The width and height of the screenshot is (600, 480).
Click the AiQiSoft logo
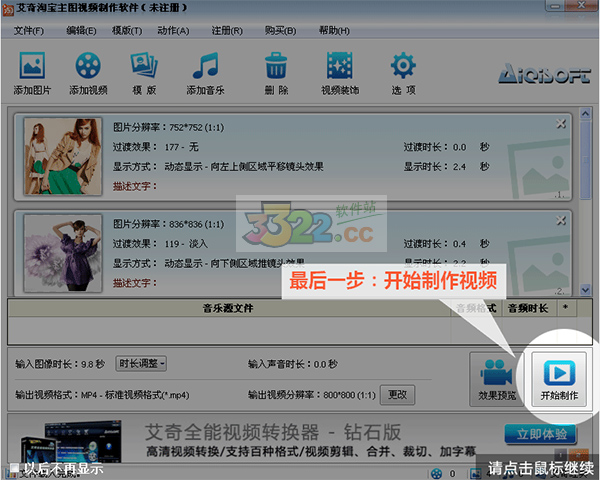545,73
